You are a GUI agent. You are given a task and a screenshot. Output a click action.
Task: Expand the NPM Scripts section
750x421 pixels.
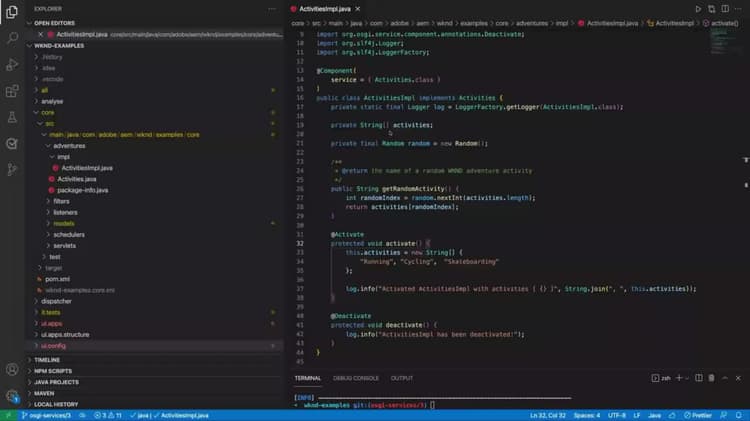tap(53, 371)
